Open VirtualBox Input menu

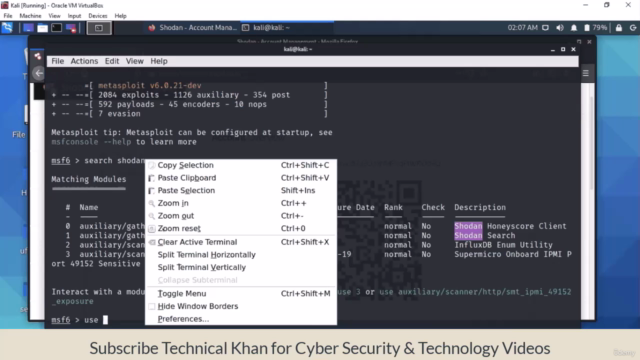tap(74, 16)
